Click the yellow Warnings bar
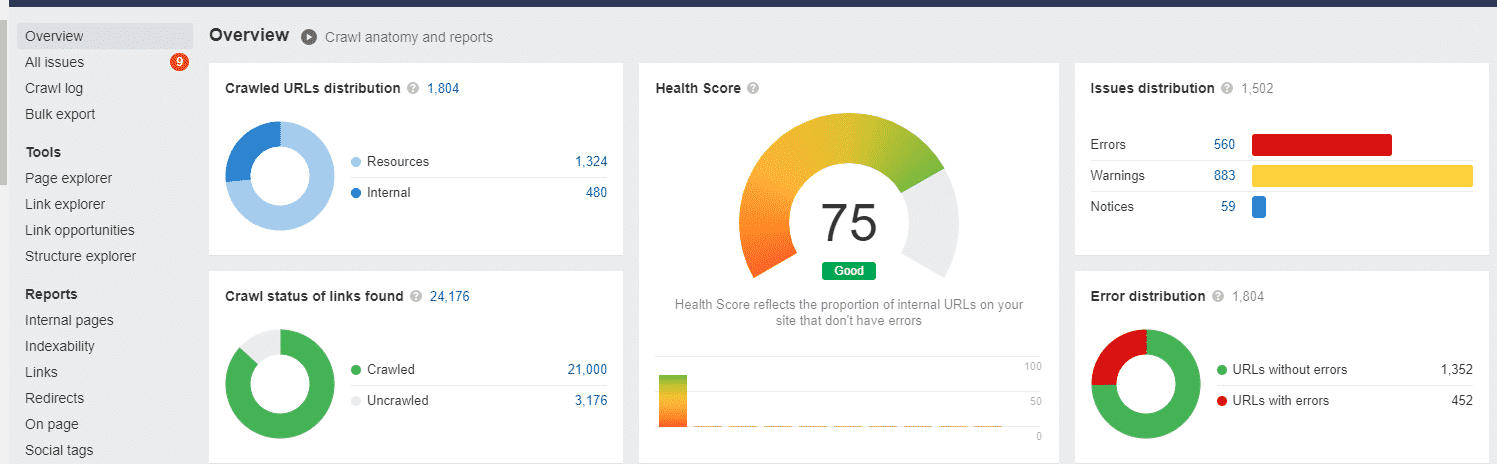This screenshot has width=1497, height=464. [x=1362, y=176]
